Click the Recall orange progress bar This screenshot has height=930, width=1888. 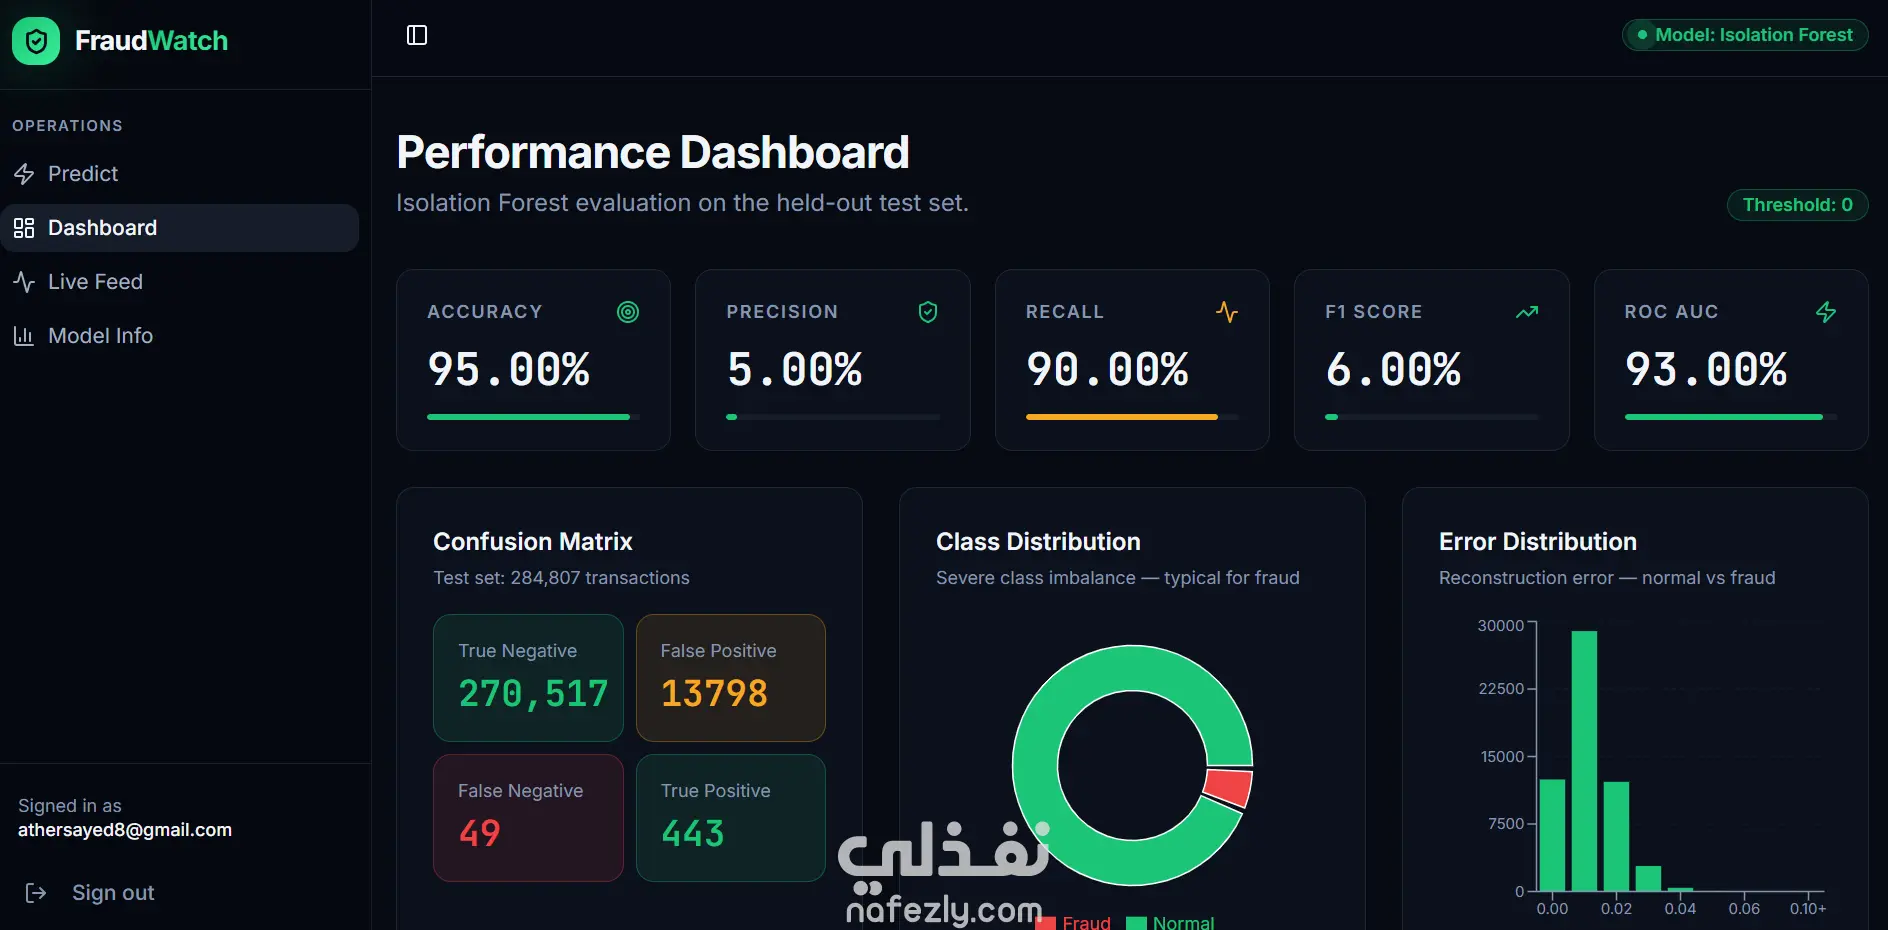point(1132,417)
